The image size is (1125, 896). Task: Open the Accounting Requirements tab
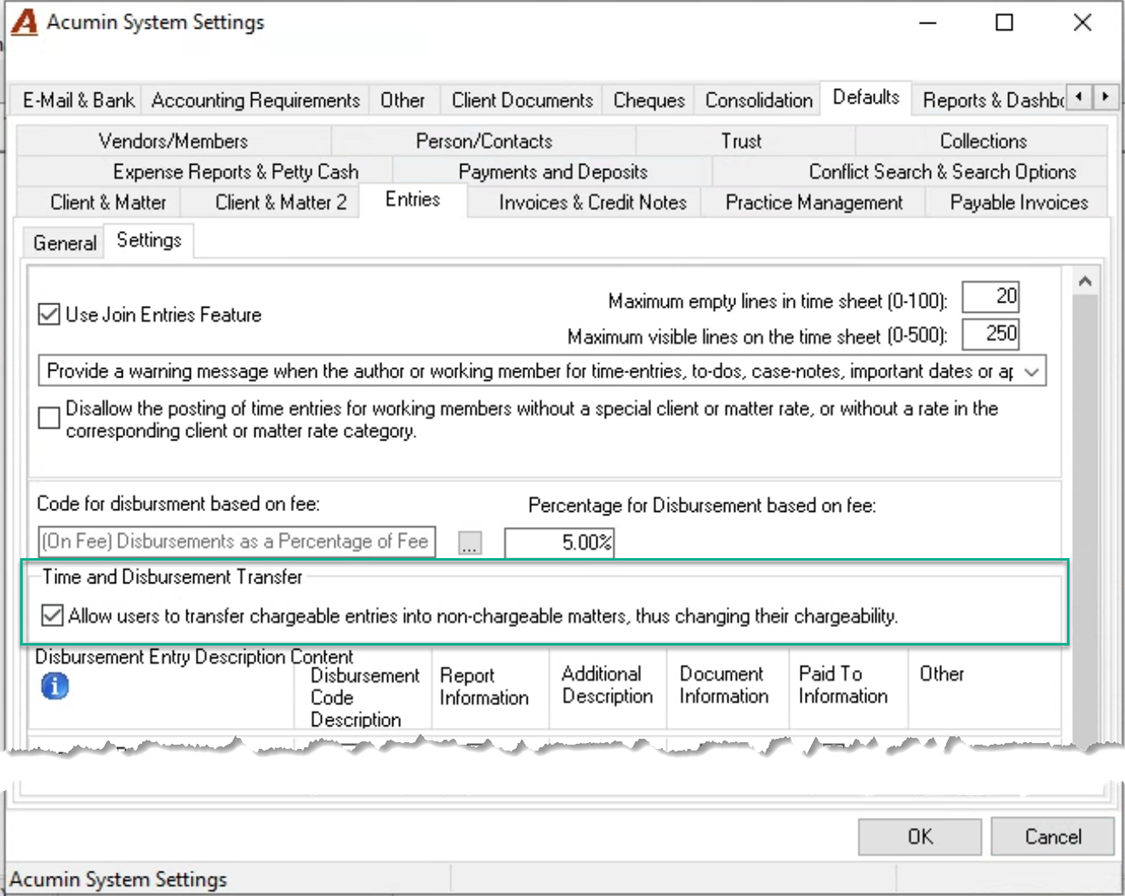(255, 100)
